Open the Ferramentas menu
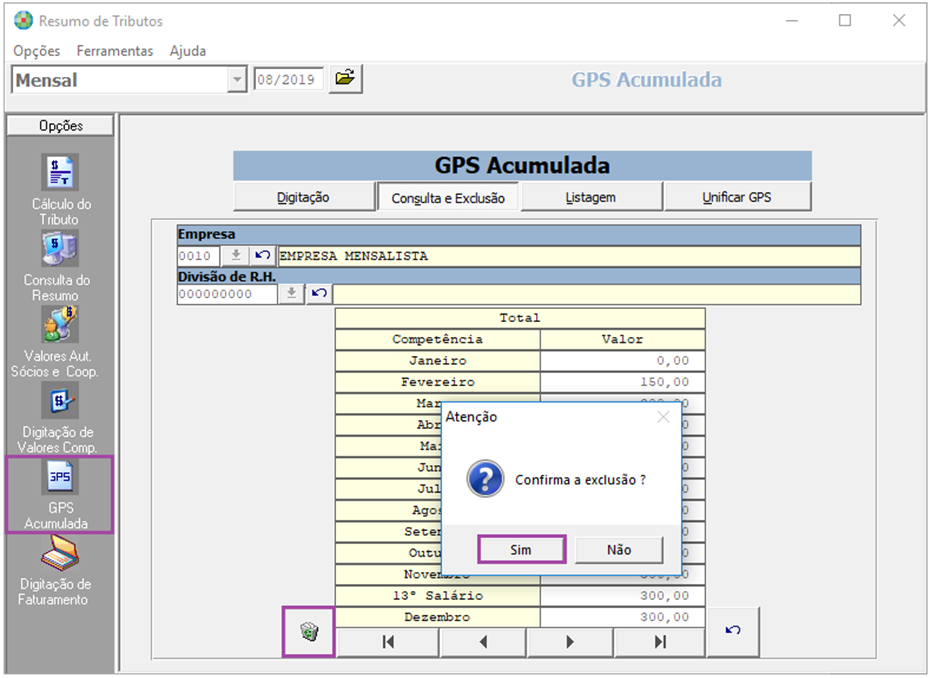 tap(113, 50)
